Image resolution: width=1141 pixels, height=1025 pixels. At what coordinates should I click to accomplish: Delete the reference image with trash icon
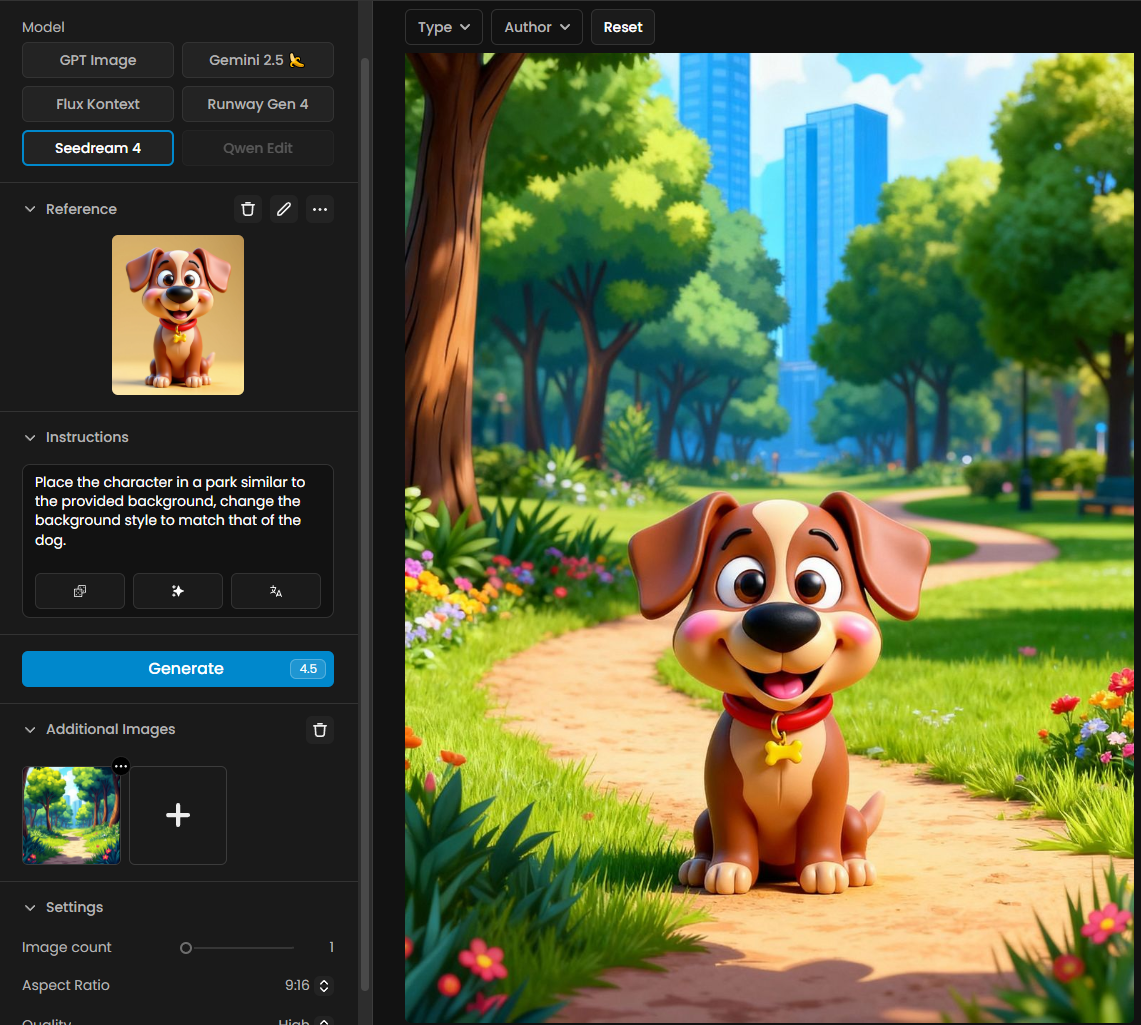point(248,209)
